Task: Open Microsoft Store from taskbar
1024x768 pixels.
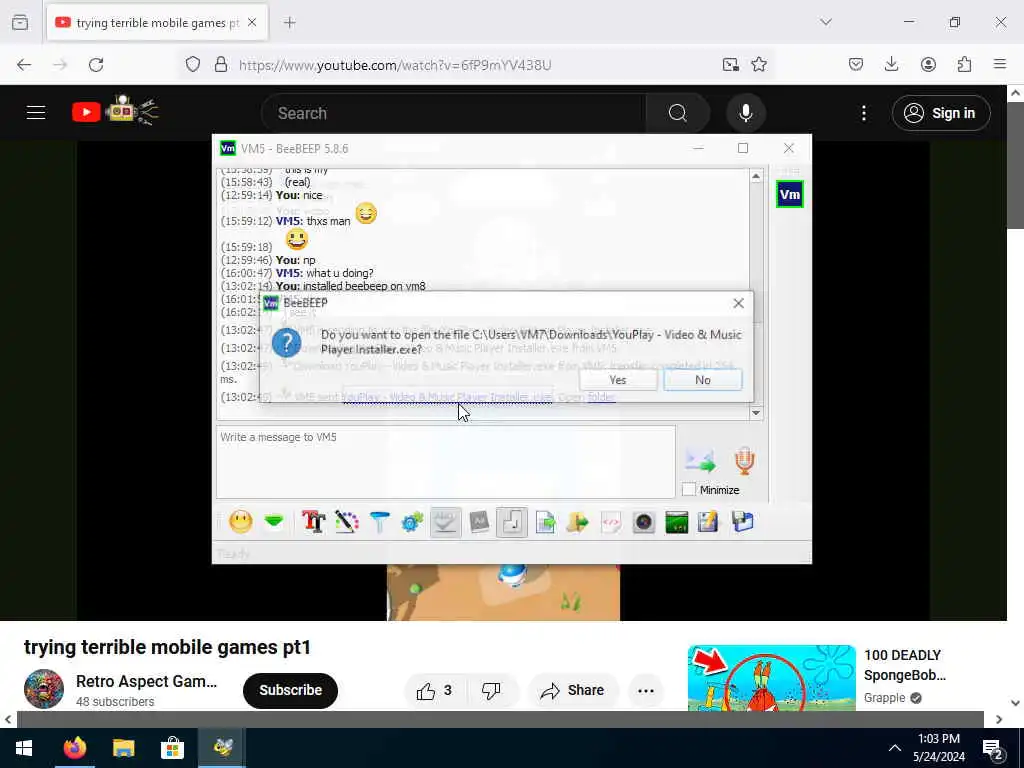Action: tap(172, 748)
